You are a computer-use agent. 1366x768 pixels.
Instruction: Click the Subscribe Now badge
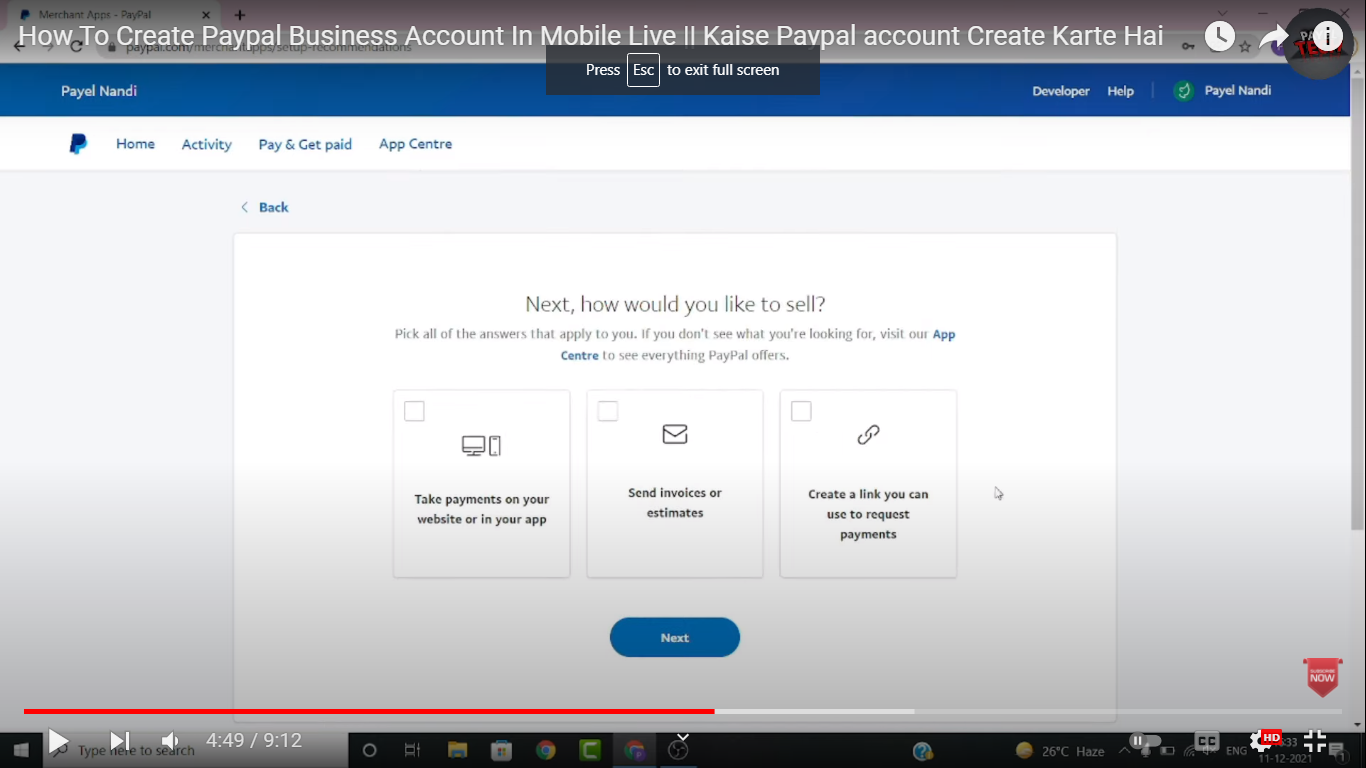tap(1322, 677)
